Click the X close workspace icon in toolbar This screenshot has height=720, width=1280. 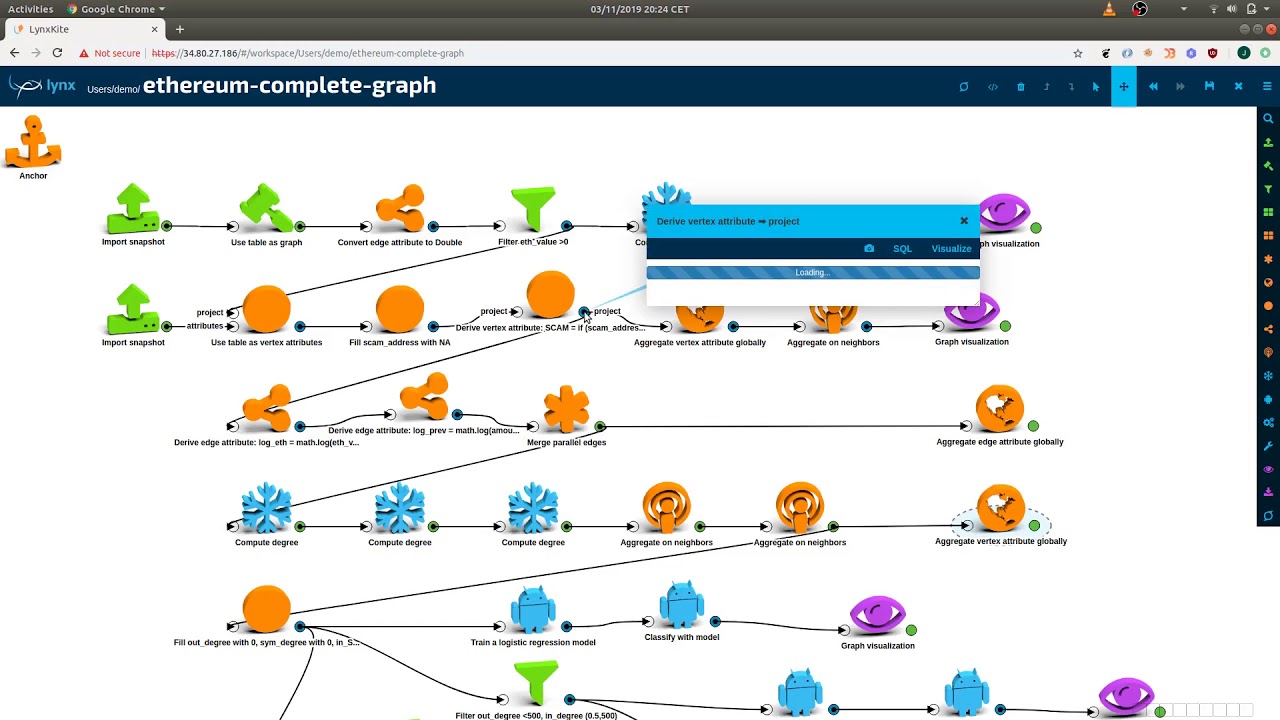pyautogui.click(x=1238, y=87)
